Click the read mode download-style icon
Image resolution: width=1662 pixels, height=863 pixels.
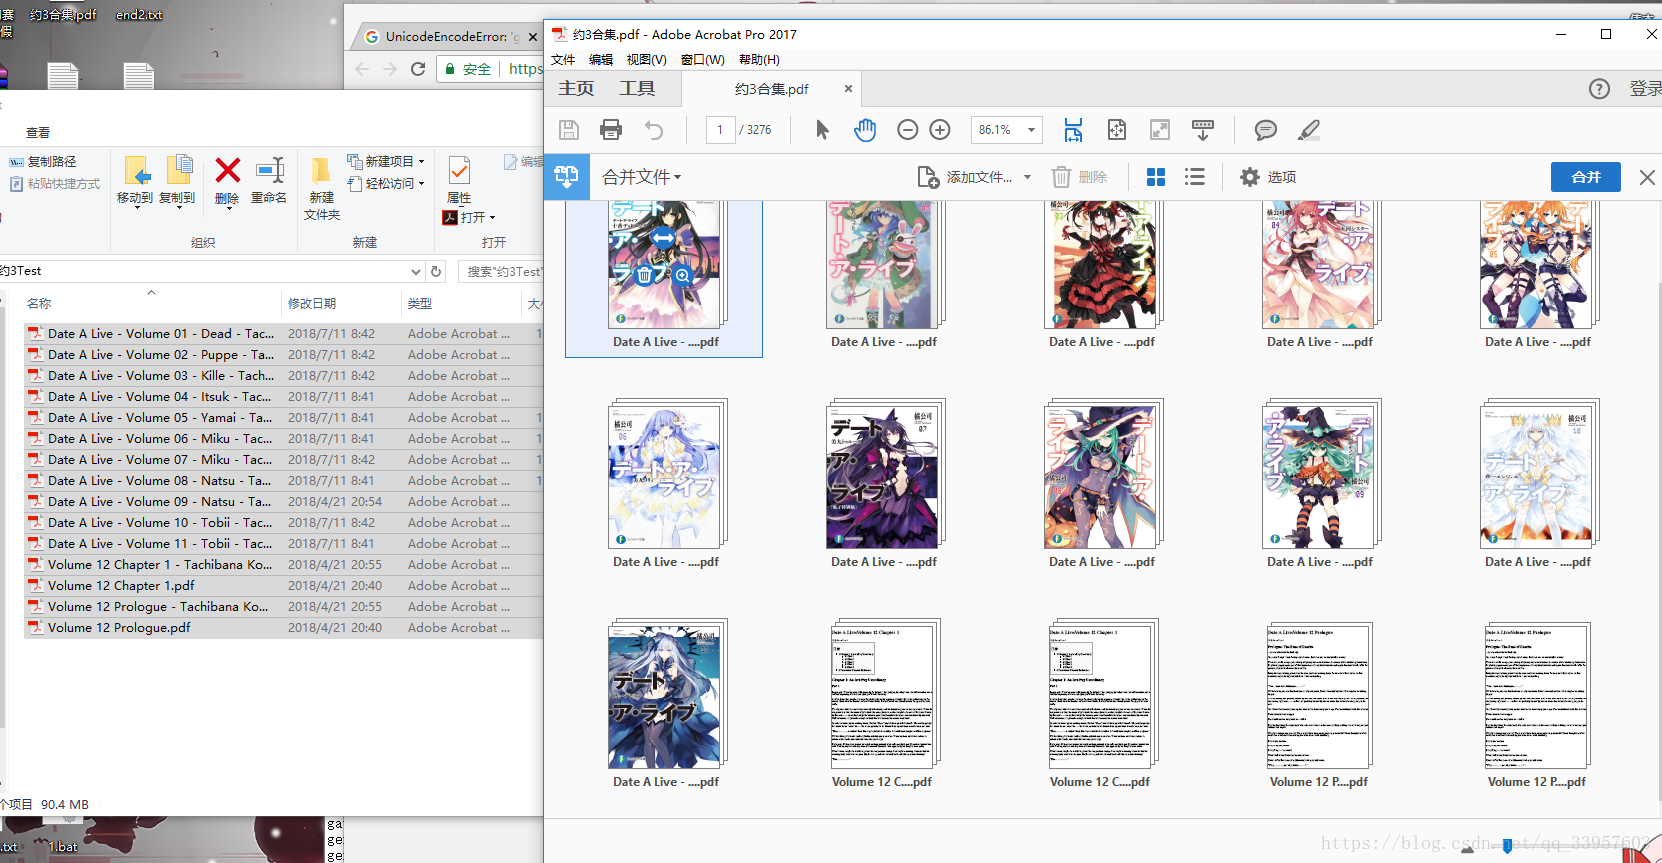tap(1203, 130)
